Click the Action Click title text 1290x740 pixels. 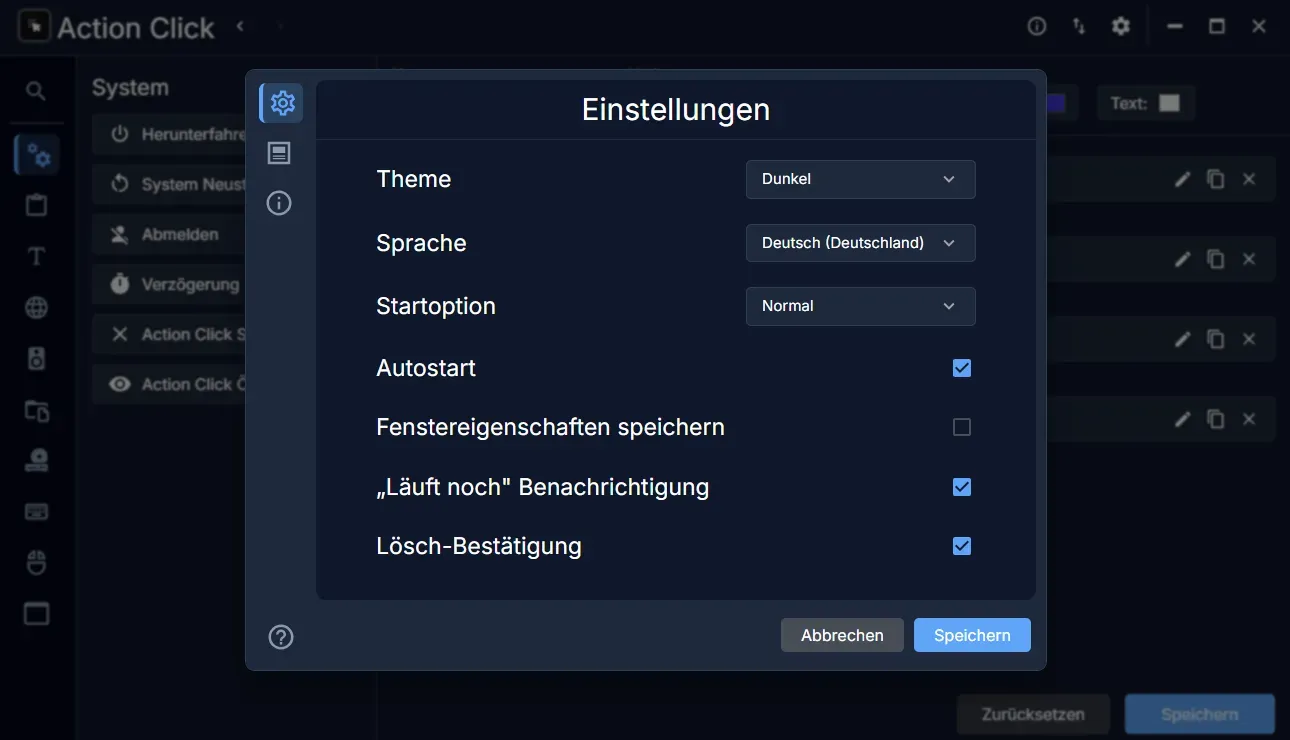pos(136,28)
